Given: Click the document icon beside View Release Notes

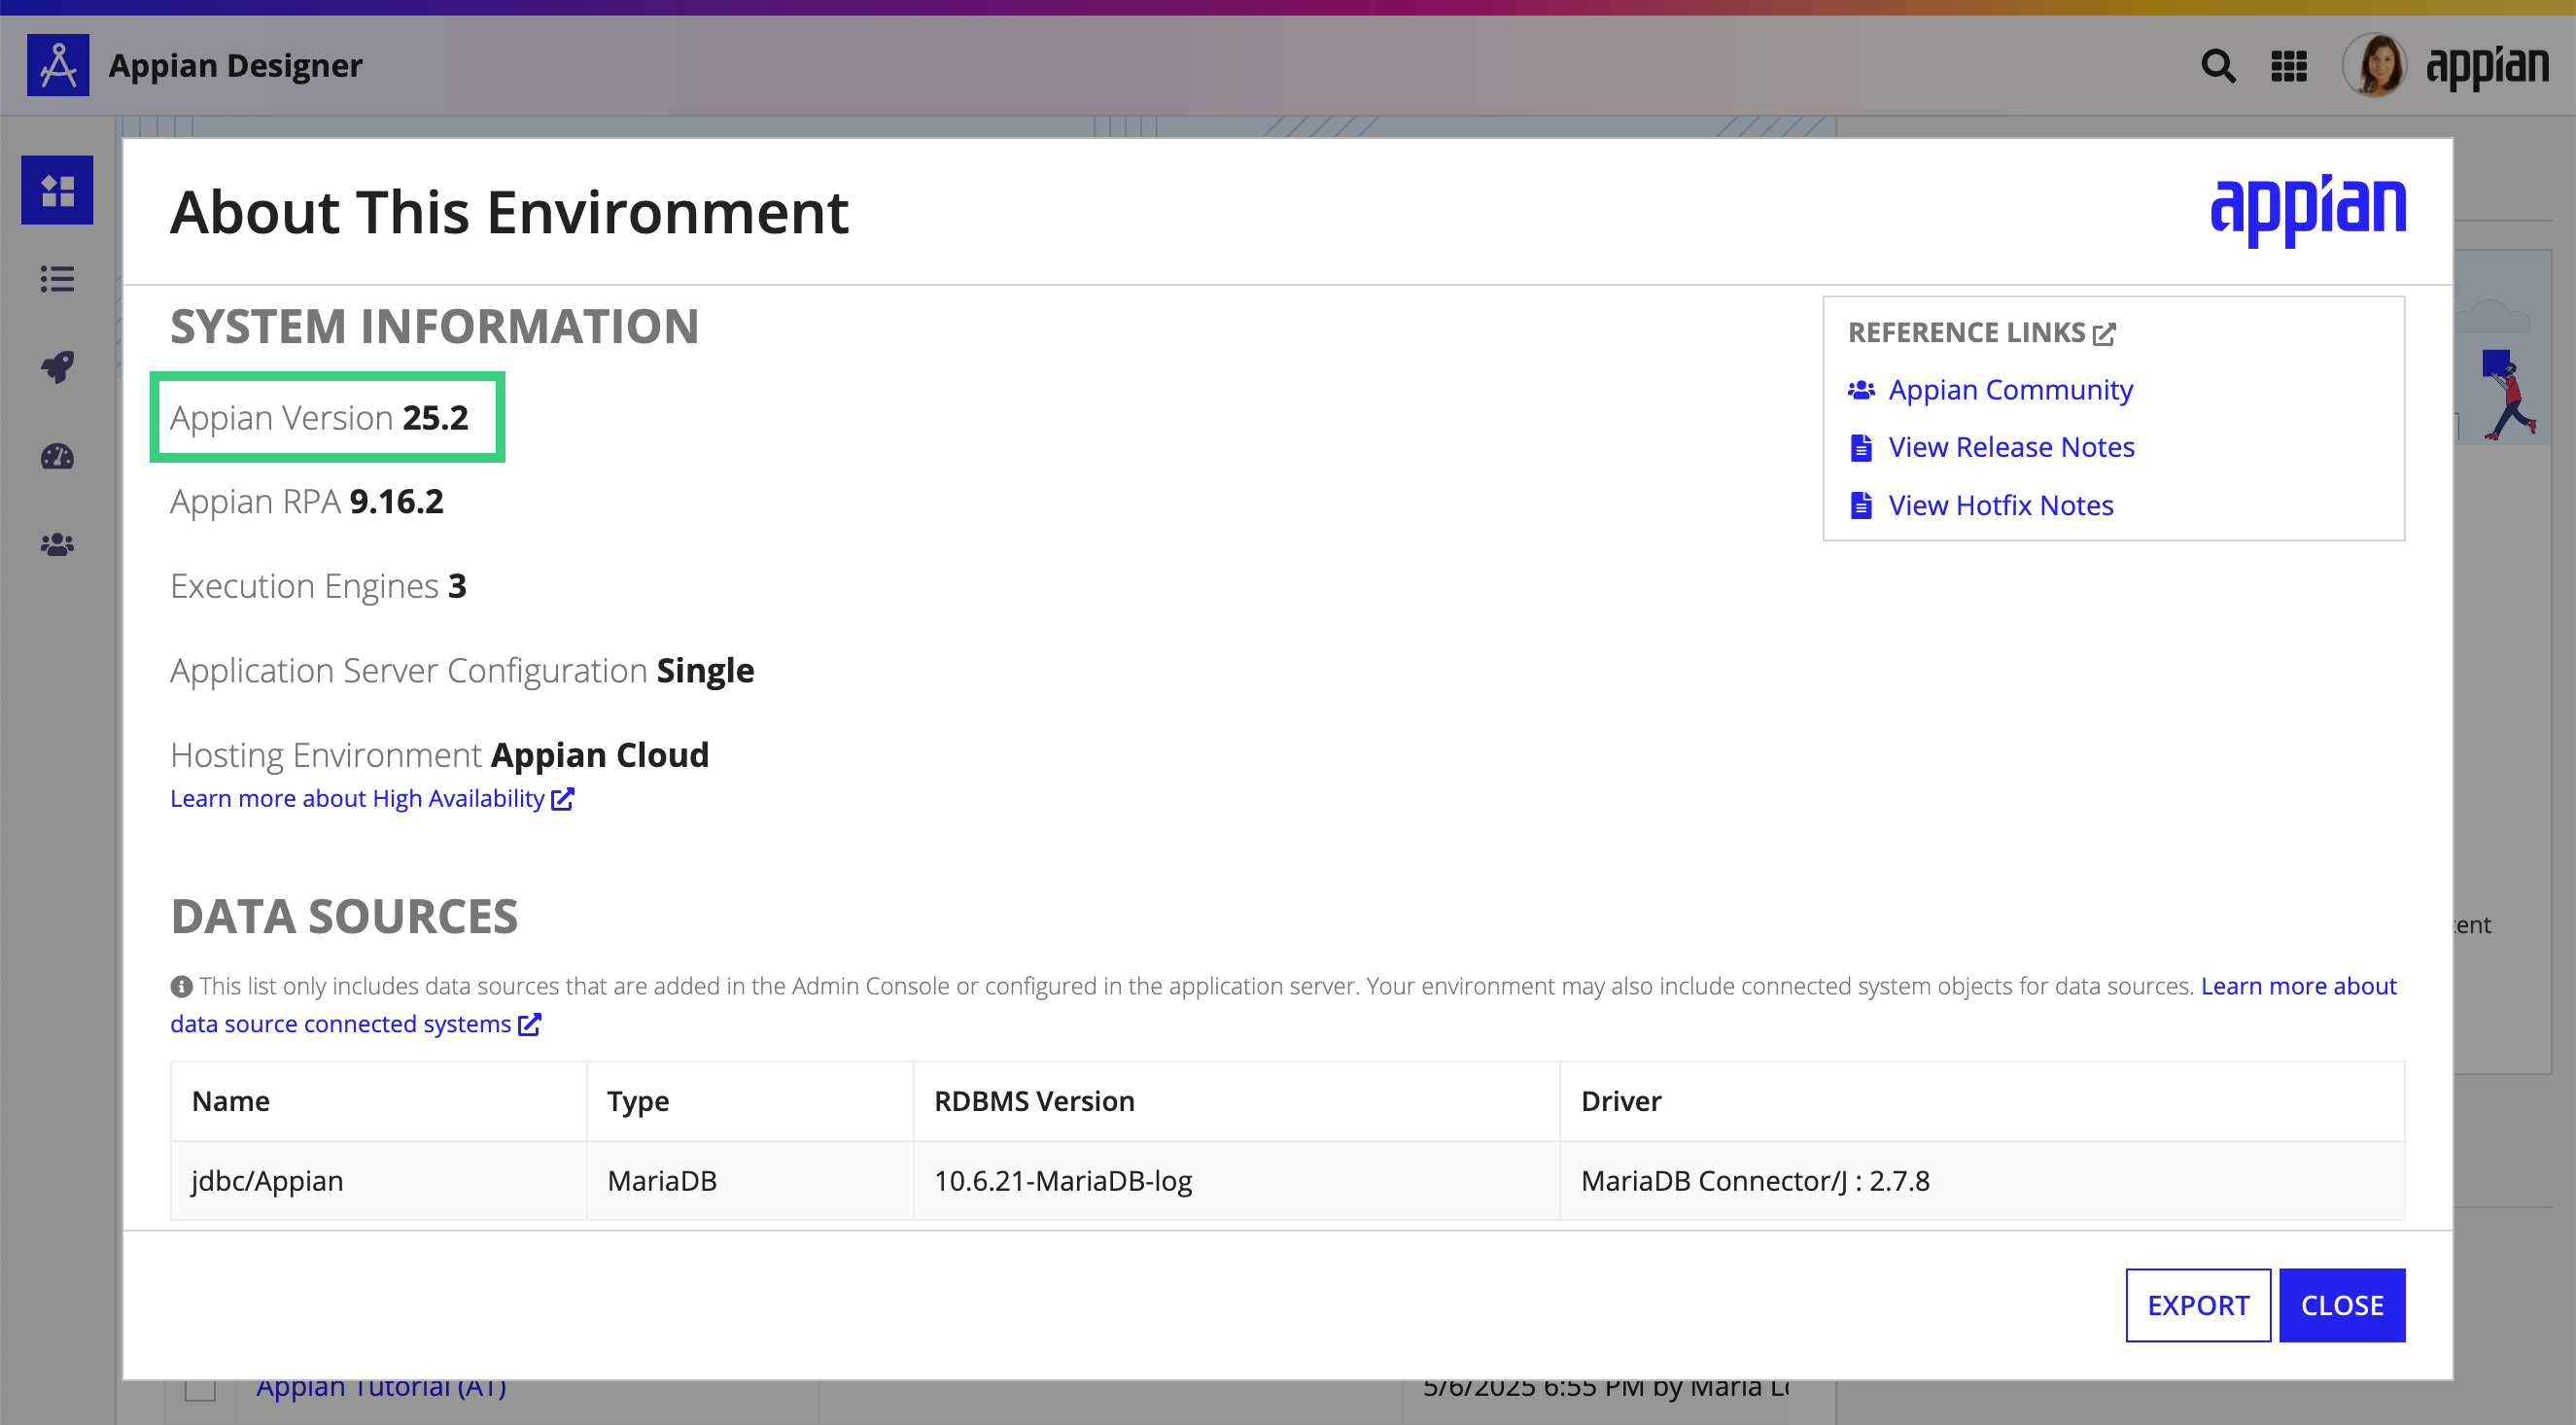Looking at the screenshot, I should (x=1861, y=447).
